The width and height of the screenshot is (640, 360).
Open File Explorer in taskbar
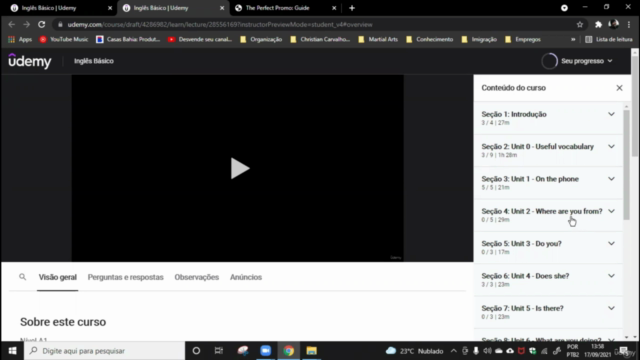point(311,351)
